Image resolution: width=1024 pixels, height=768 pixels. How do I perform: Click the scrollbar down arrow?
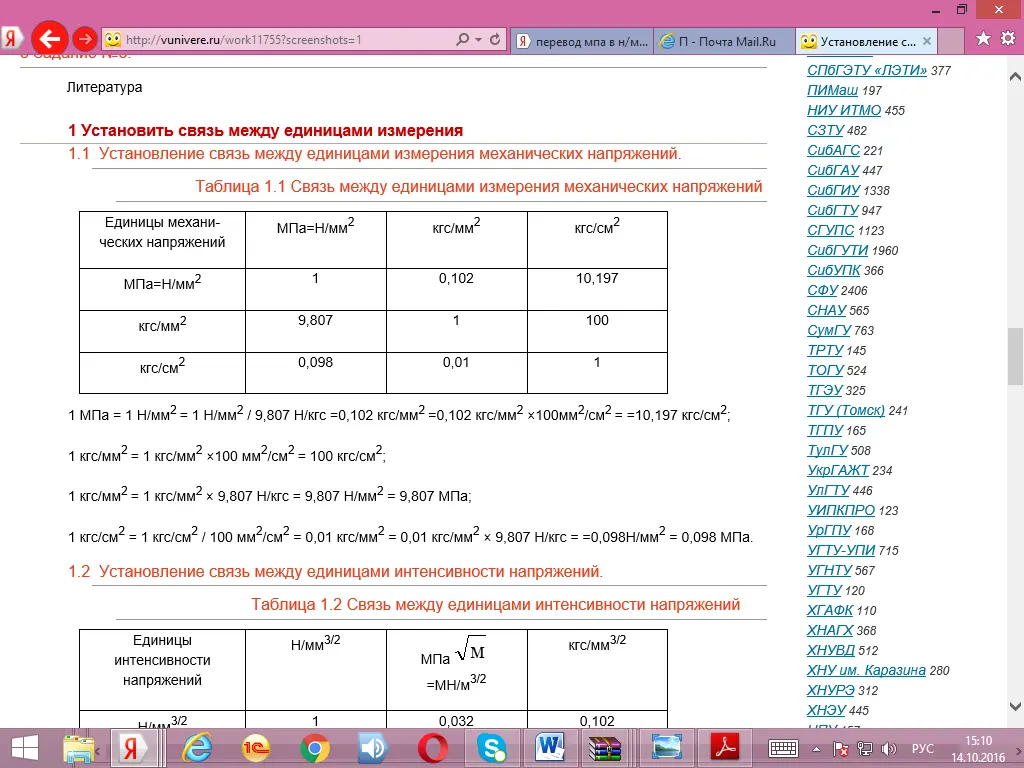[x=1015, y=705]
